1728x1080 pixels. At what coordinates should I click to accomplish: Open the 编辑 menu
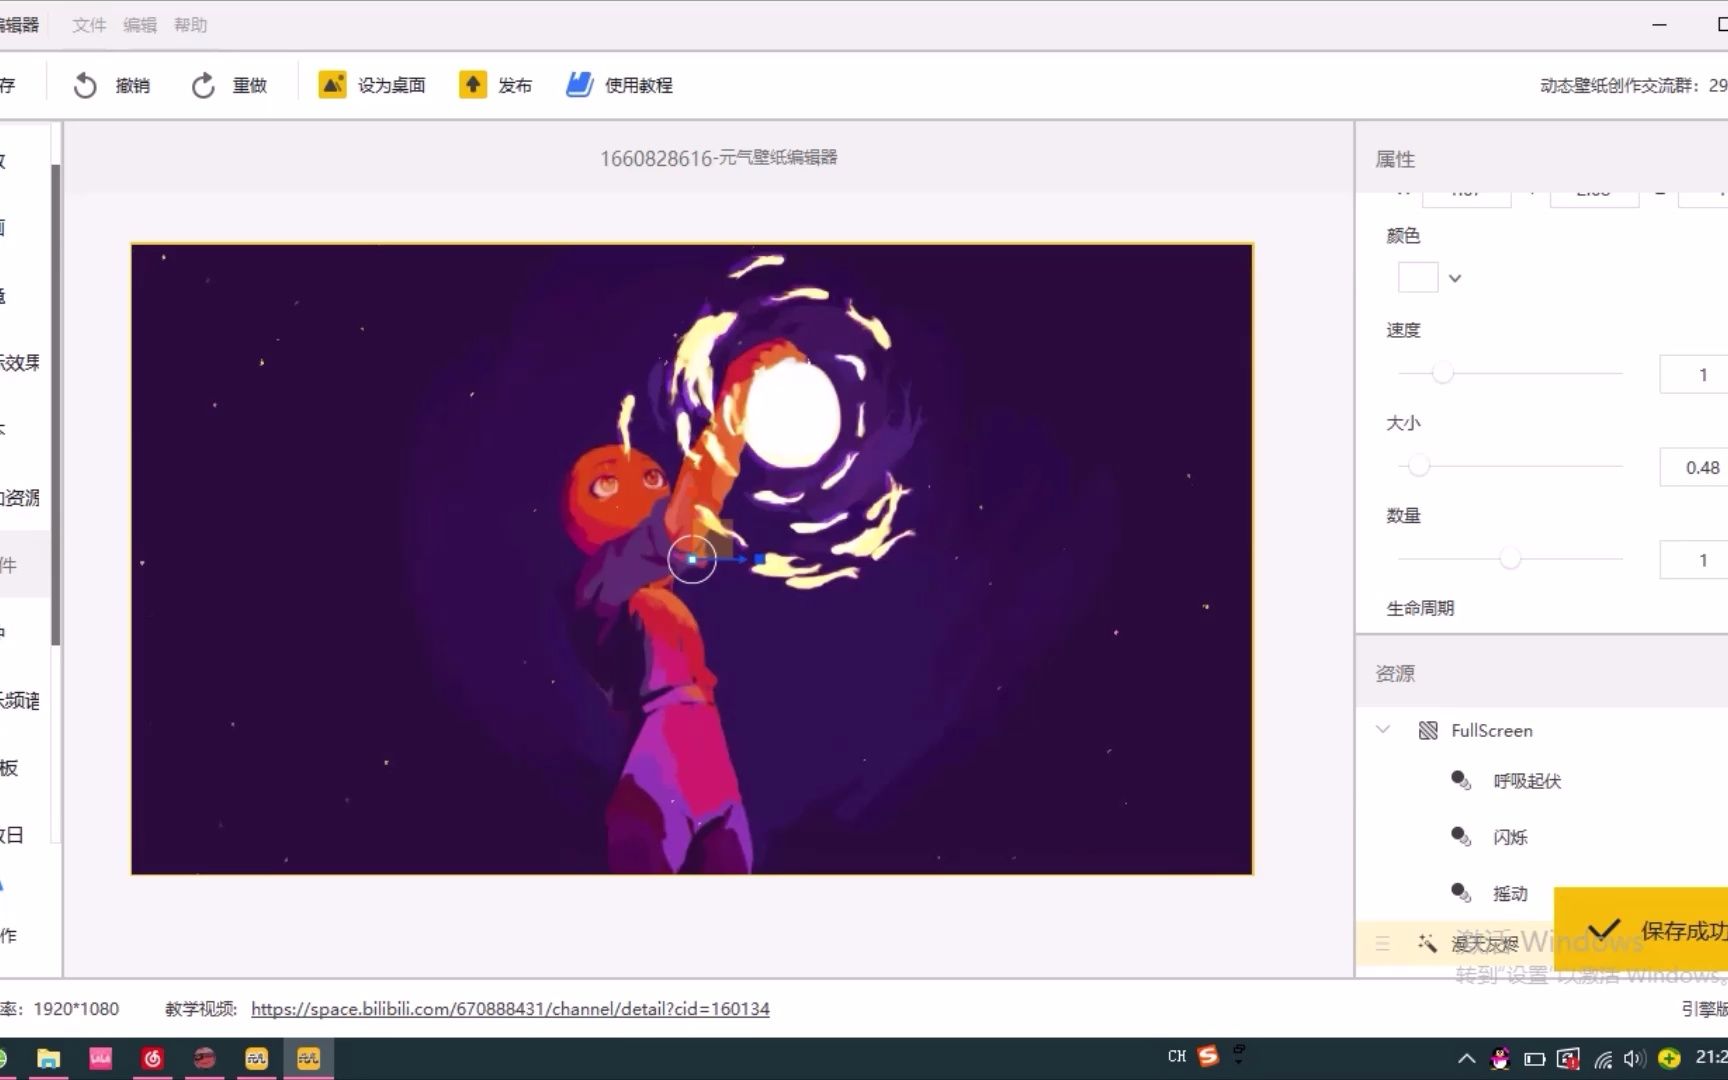140,25
